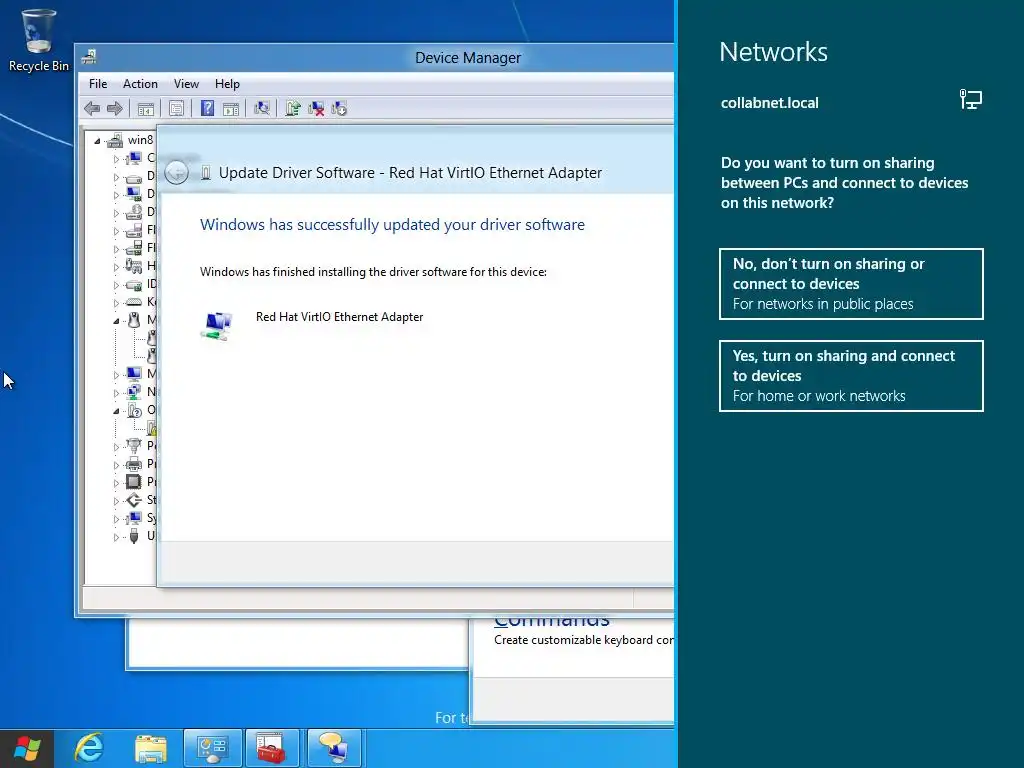The width and height of the screenshot is (1024, 768).
Task: Choose Yes, turn on sharing and connect
Action: 851,376
